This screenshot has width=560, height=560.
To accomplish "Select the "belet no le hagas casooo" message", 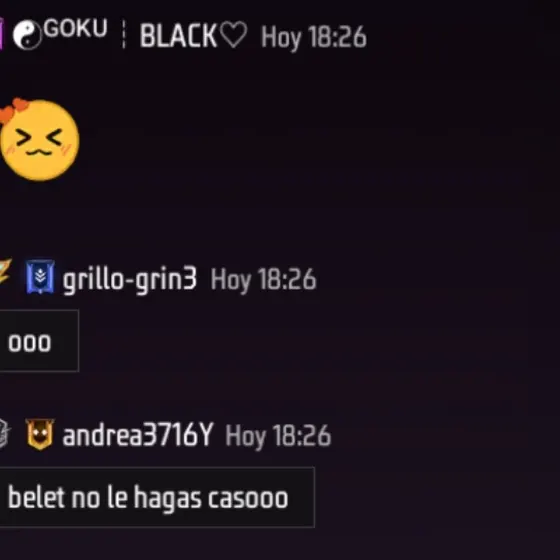I will point(157,497).
